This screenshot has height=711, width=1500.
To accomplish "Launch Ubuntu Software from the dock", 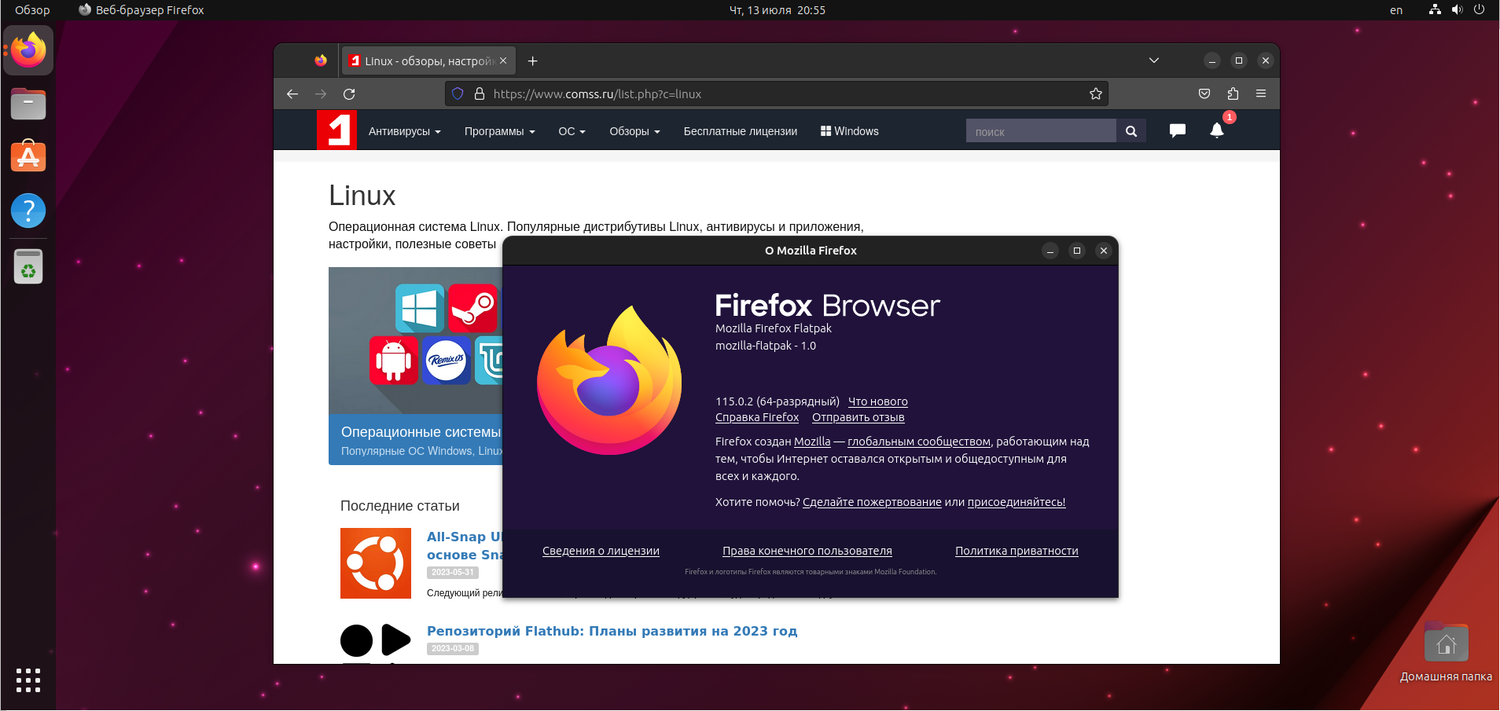I will [x=29, y=157].
